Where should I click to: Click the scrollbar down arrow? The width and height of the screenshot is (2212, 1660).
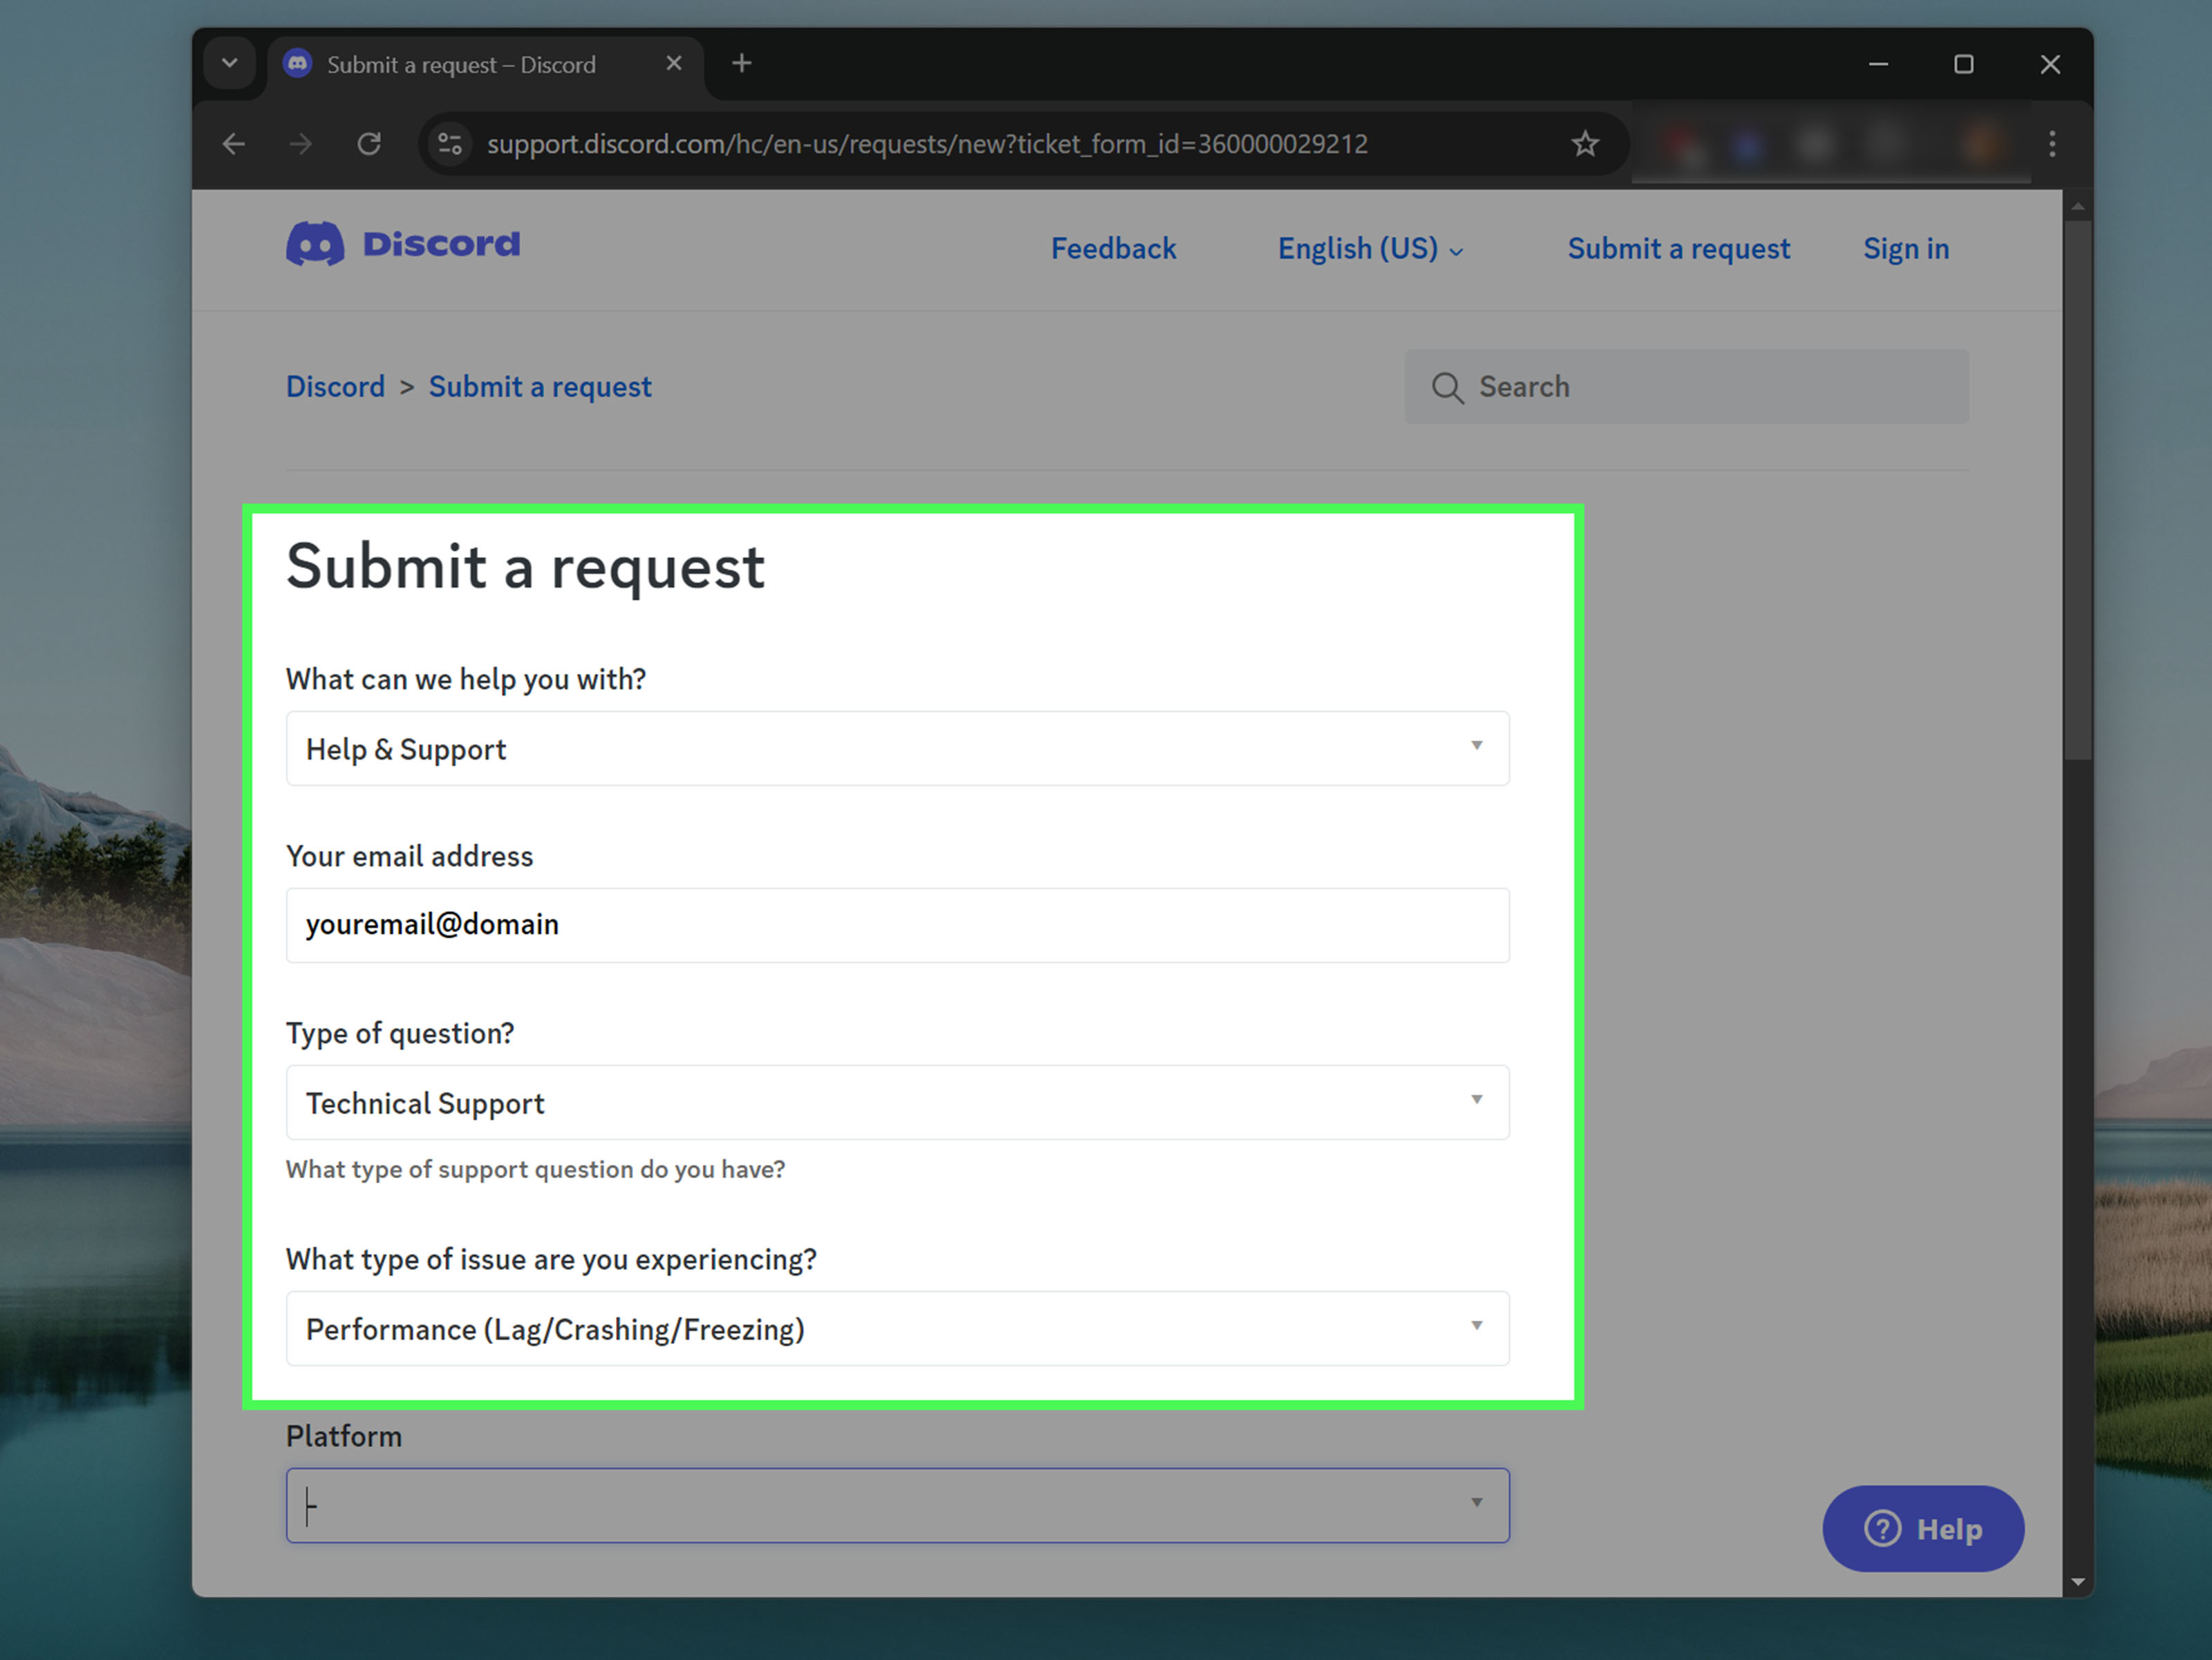click(2077, 1582)
